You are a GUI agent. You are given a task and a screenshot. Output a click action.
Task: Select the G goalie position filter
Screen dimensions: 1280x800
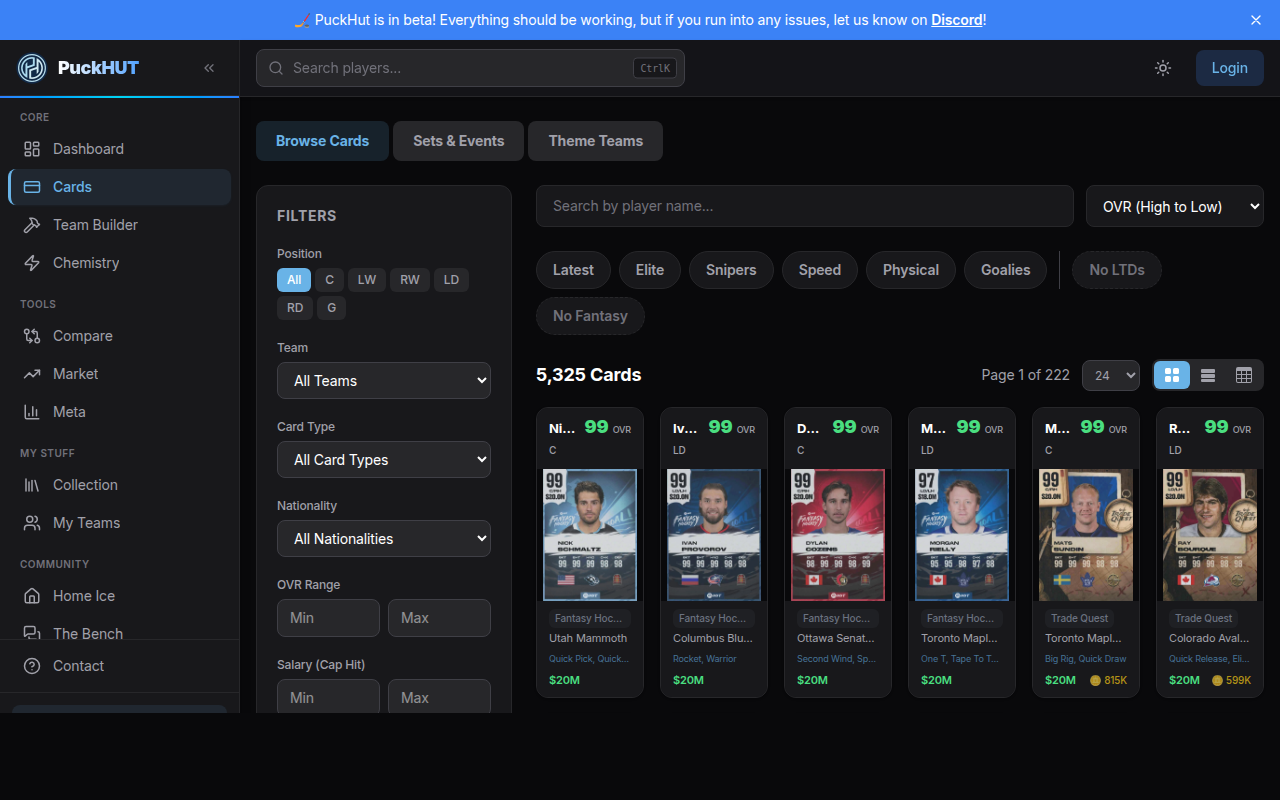pyautogui.click(x=332, y=308)
